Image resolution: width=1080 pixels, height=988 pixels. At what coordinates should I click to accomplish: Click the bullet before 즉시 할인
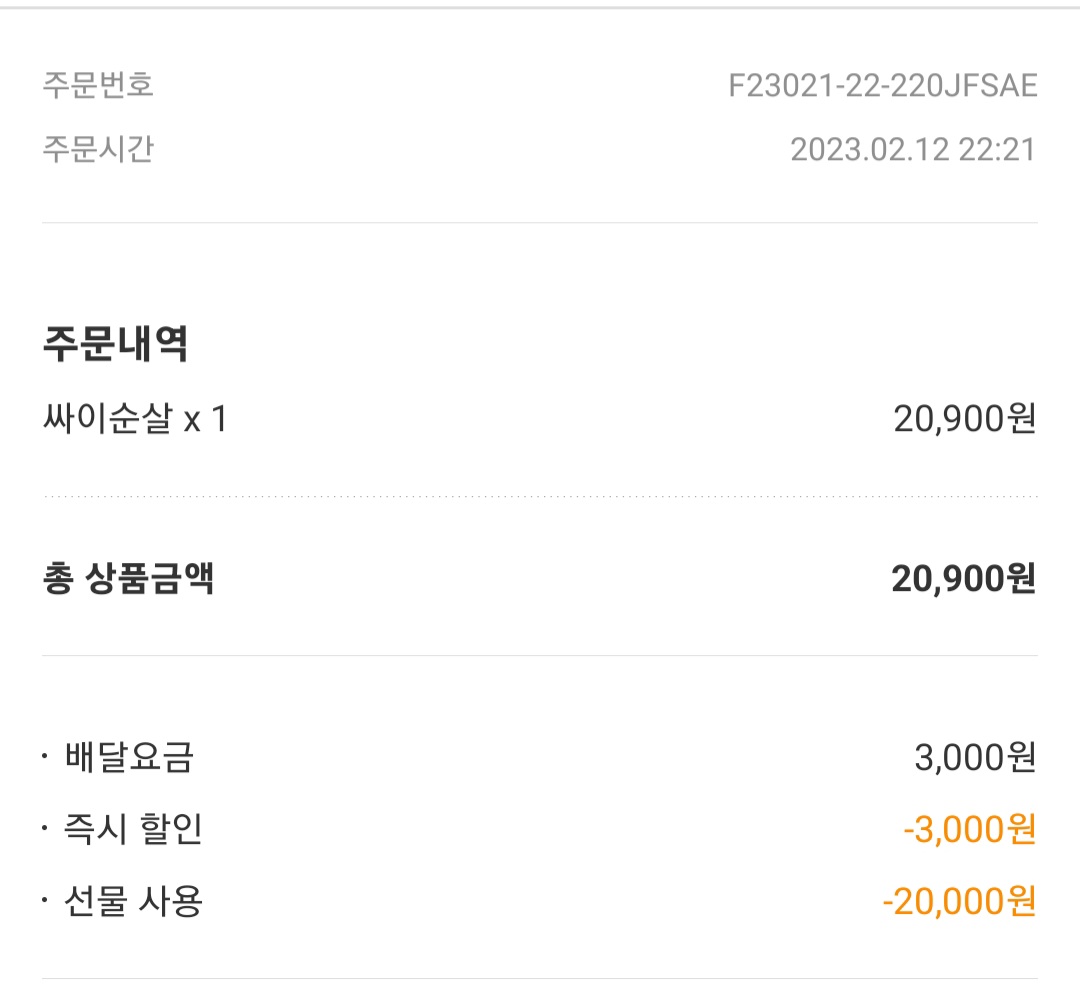[x=45, y=828]
